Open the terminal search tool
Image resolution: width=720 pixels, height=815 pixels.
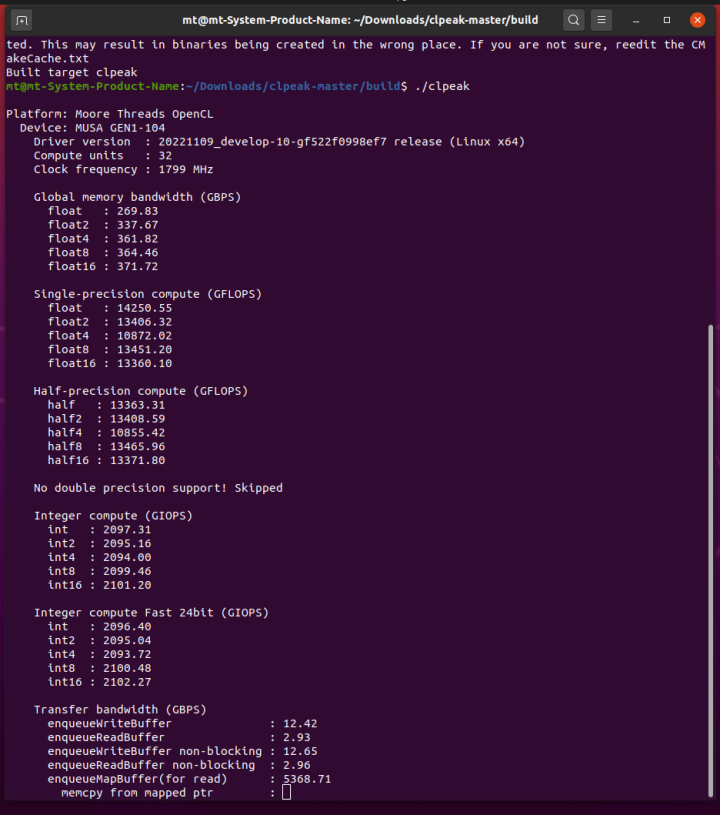(x=573, y=20)
